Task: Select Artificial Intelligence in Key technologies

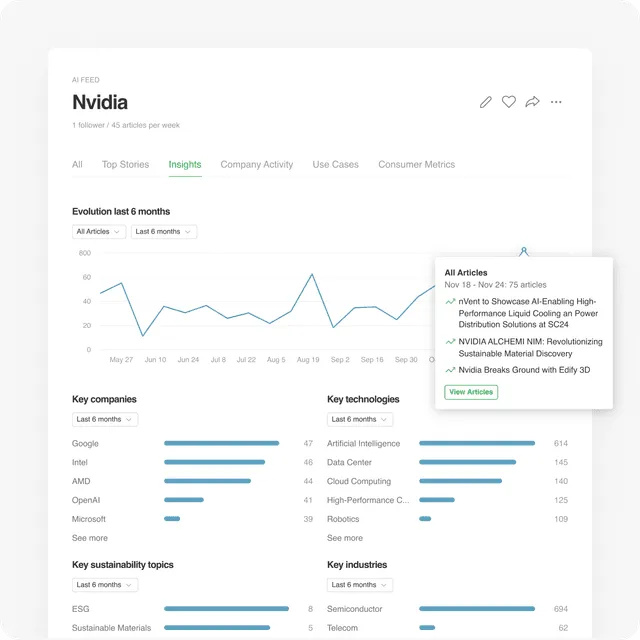Action: coord(363,444)
